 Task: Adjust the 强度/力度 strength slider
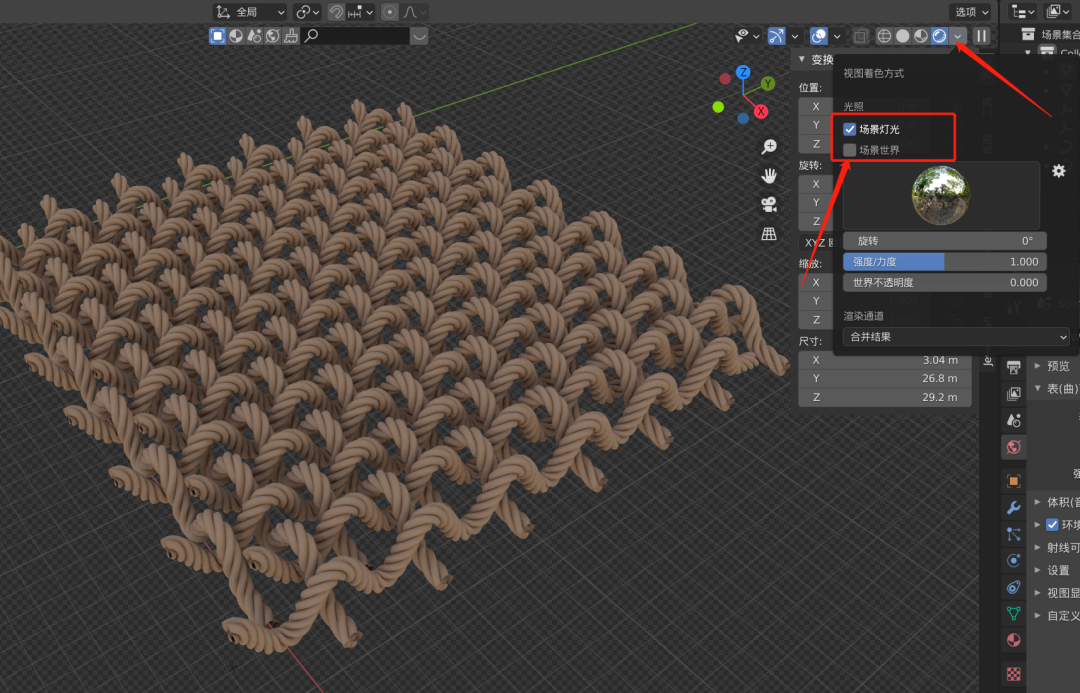point(945,262)
